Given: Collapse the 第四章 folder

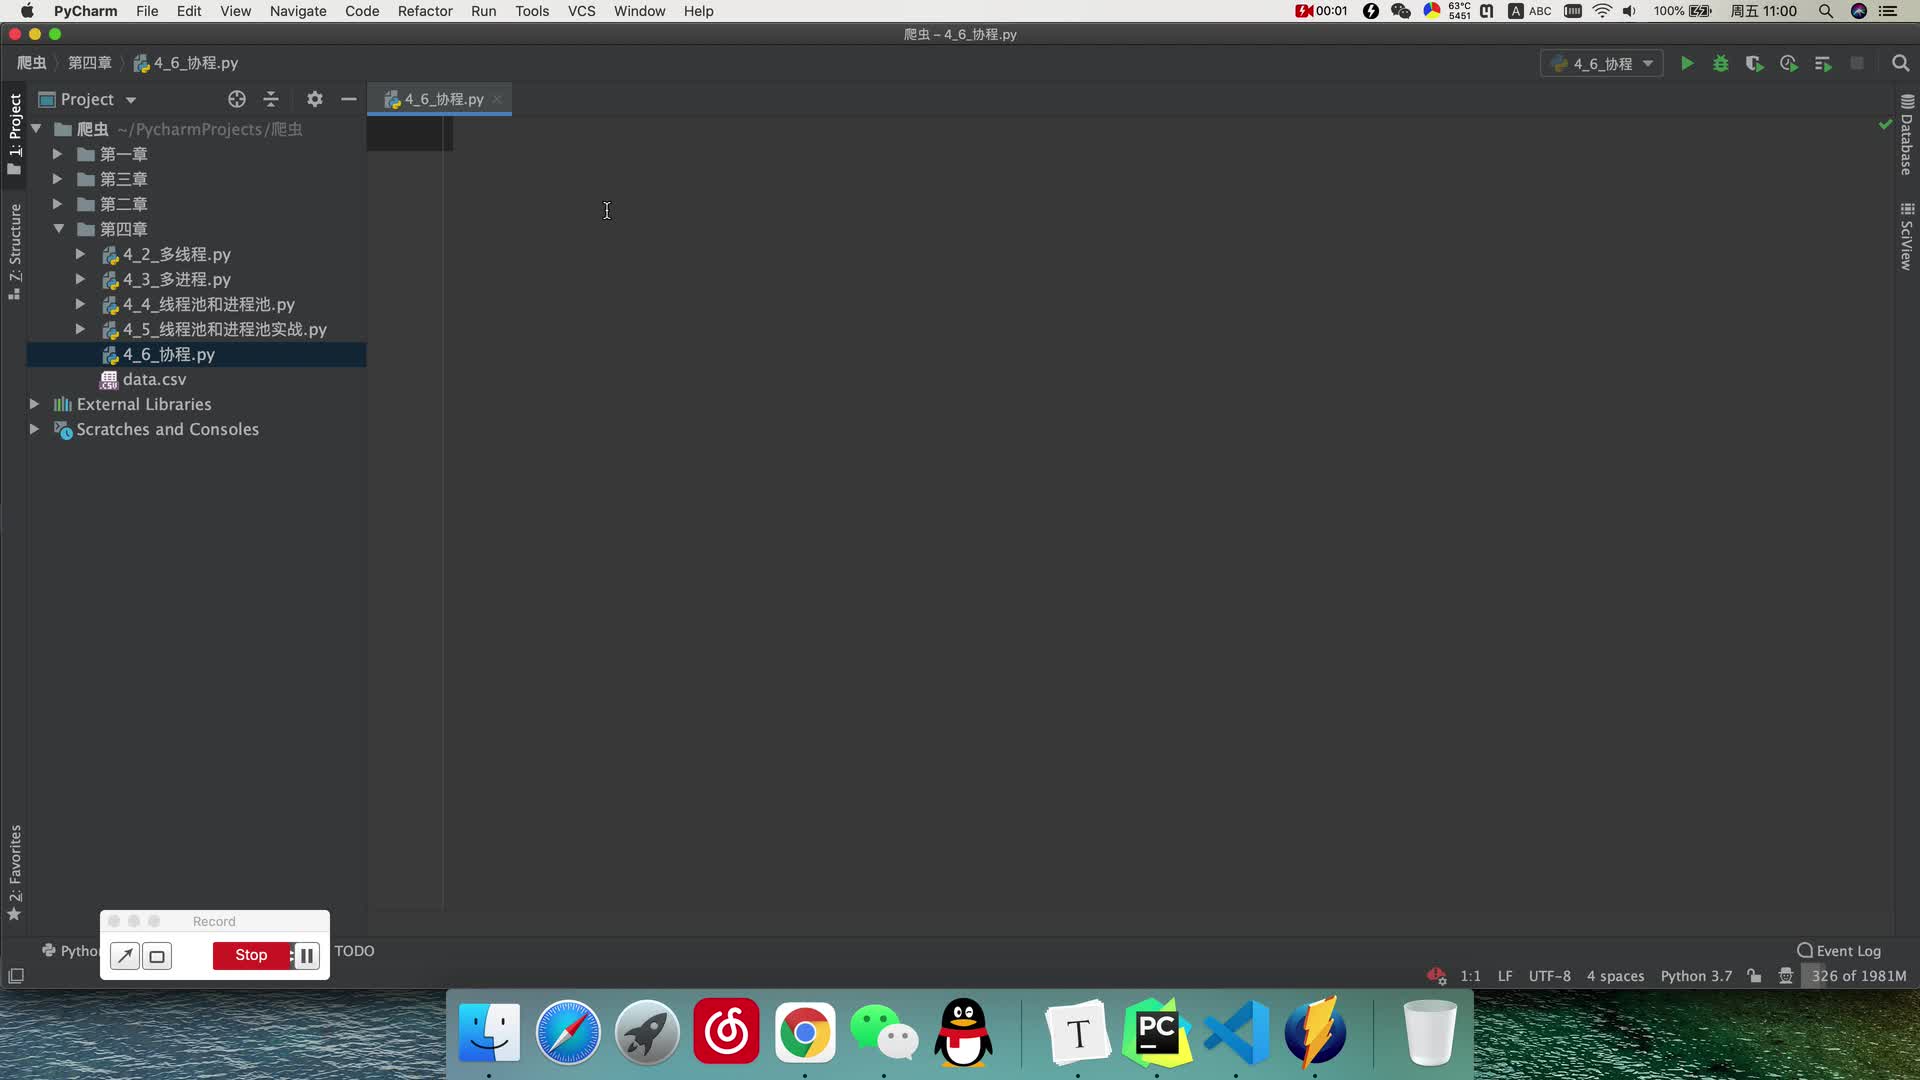Looking at the screenshot, I should coord(58,229).
